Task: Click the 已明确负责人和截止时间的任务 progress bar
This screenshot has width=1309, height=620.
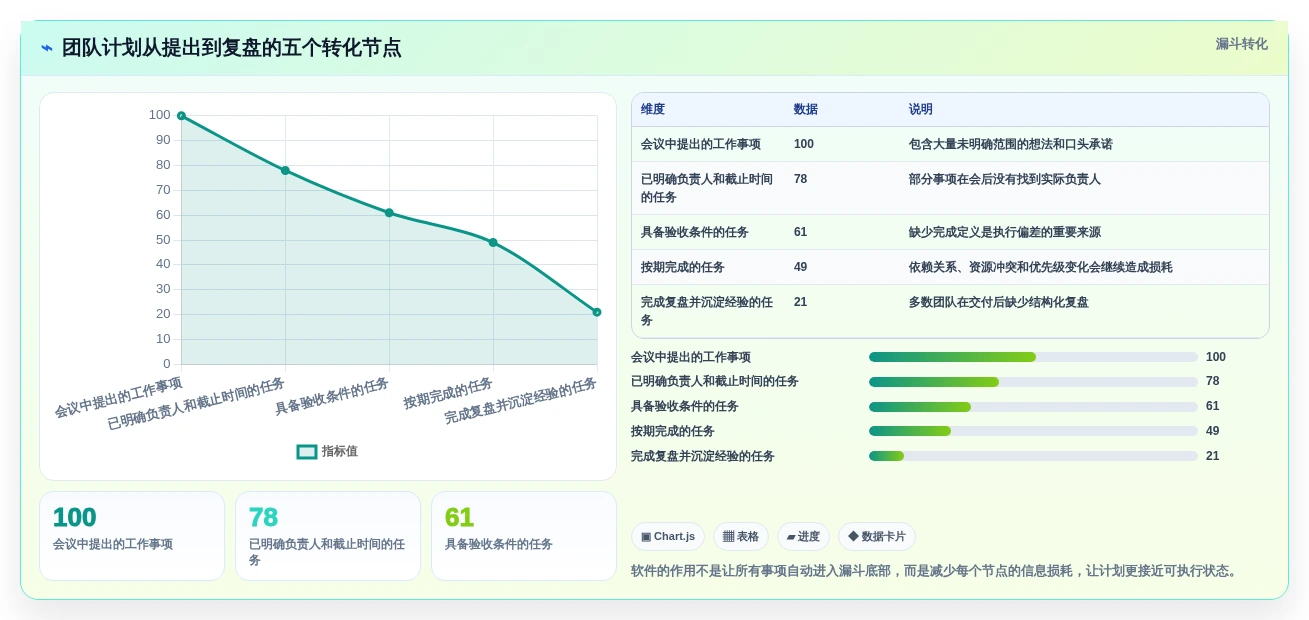Action: tap(1033, 382)
